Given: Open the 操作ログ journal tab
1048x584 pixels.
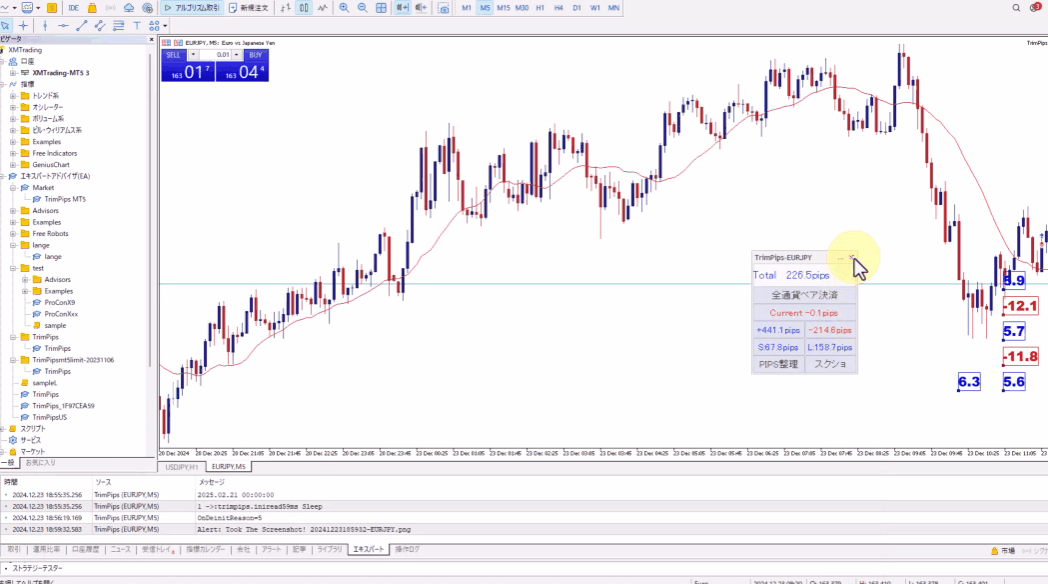Looking at the screenshot, I should (407, 549).
